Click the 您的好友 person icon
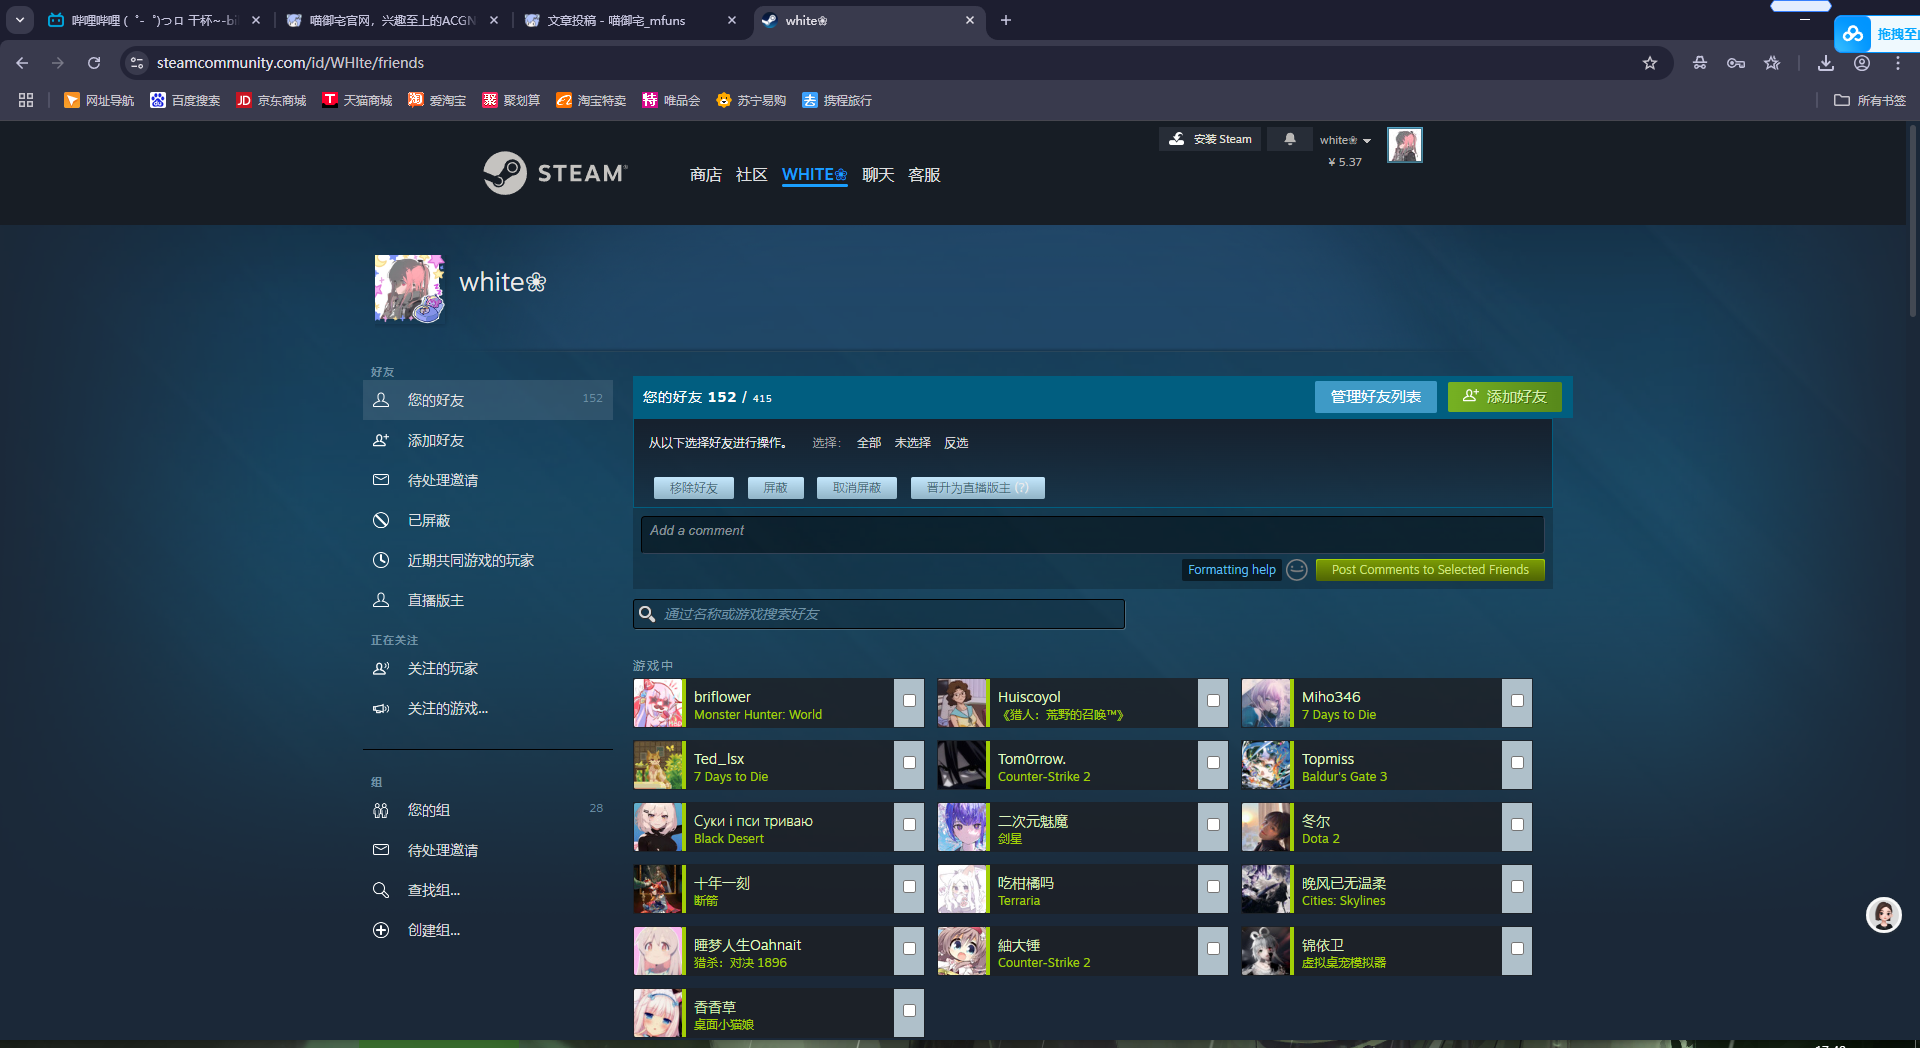The height and width of the screenshot is (1048, 1920). tap(381, 400)
